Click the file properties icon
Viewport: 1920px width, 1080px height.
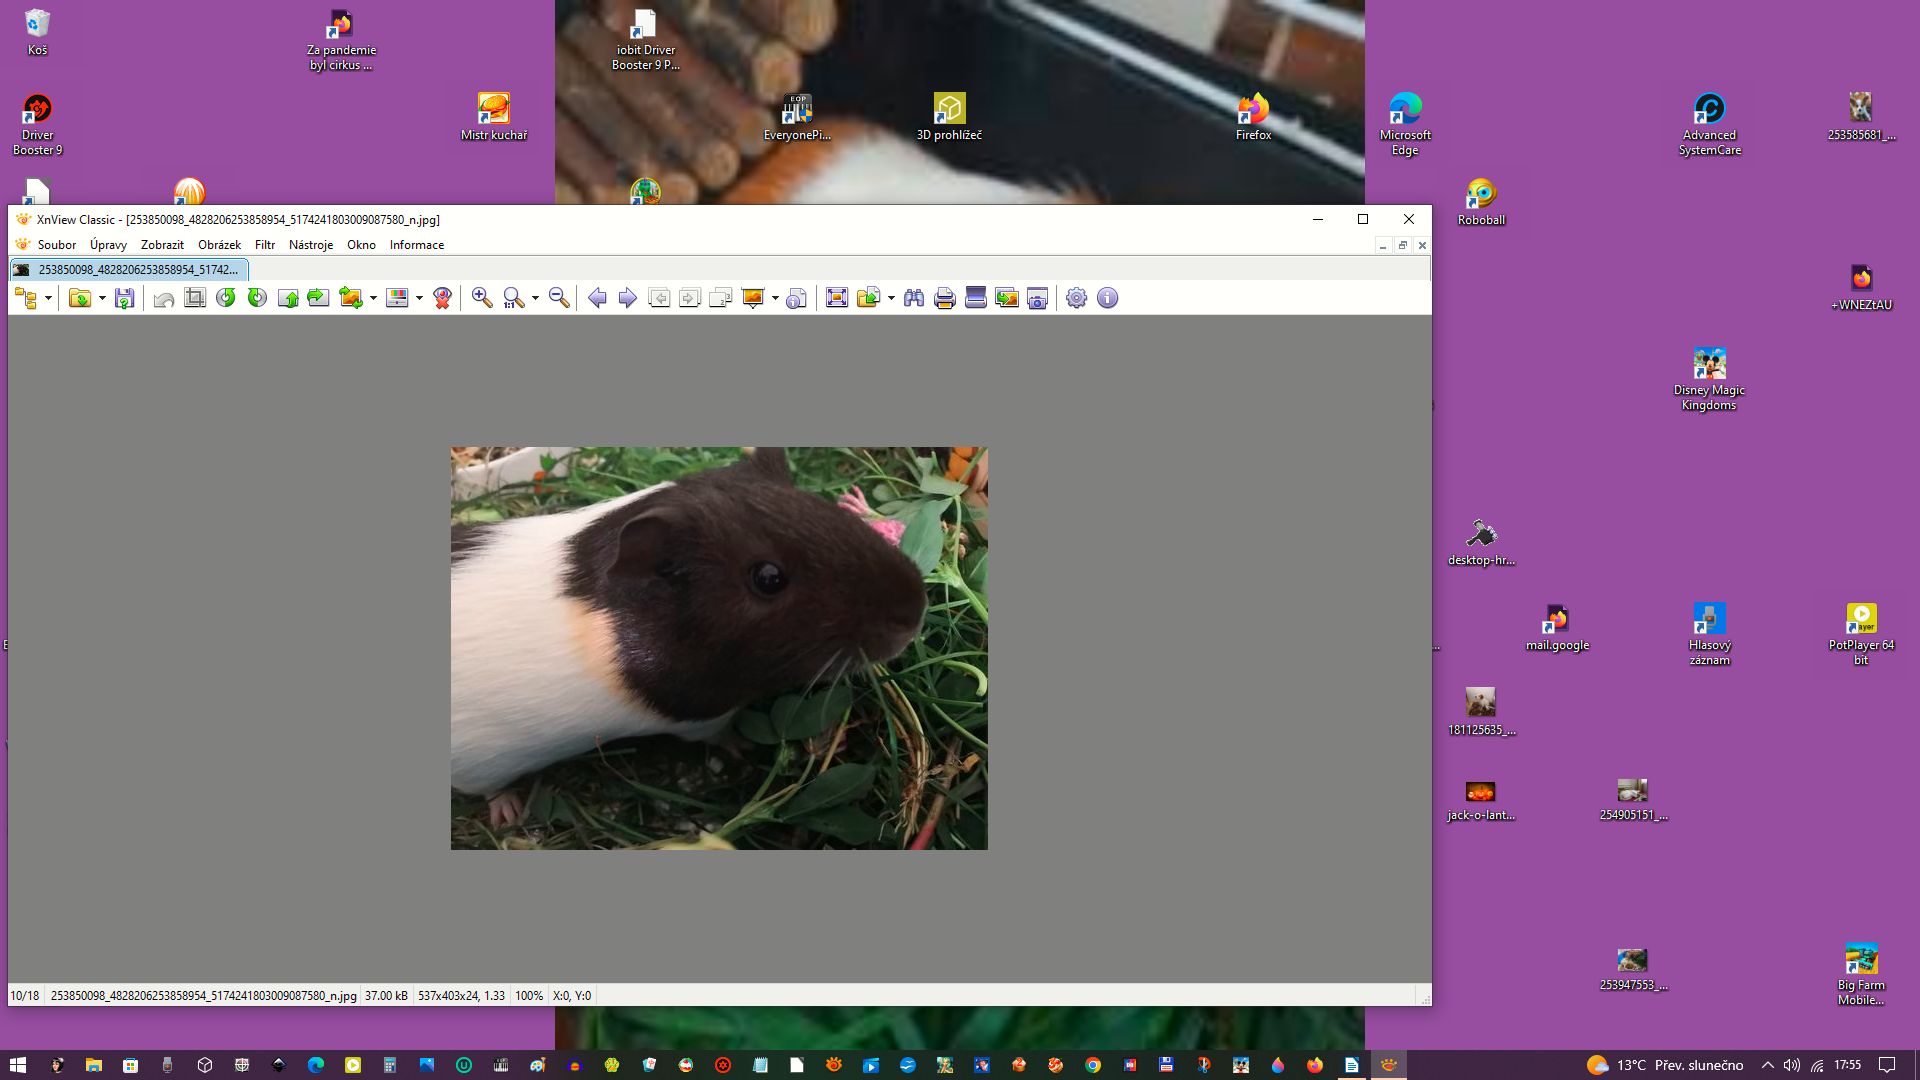pyautogui.click(x=796, y=298)
